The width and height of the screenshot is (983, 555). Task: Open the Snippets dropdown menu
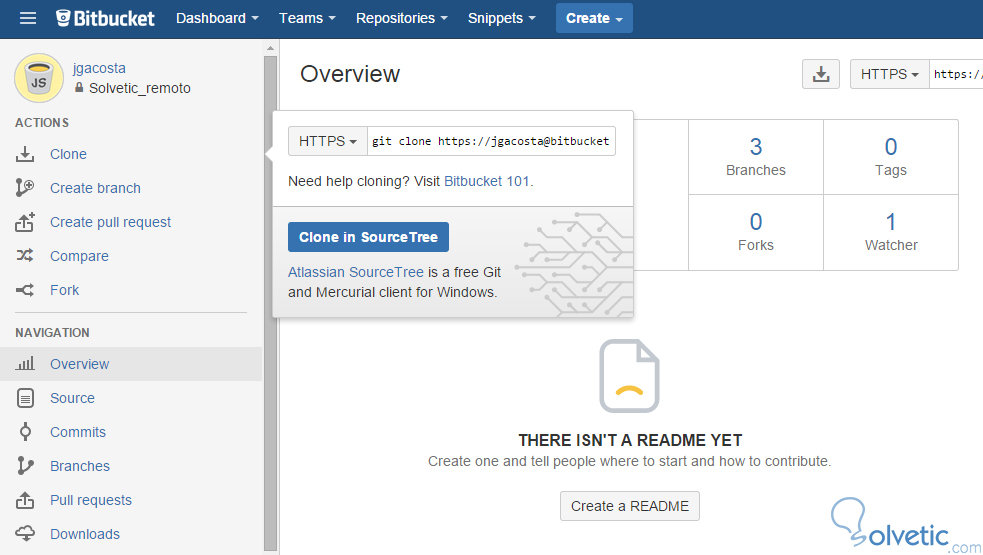pyautogui.click(x=502, y=18)
